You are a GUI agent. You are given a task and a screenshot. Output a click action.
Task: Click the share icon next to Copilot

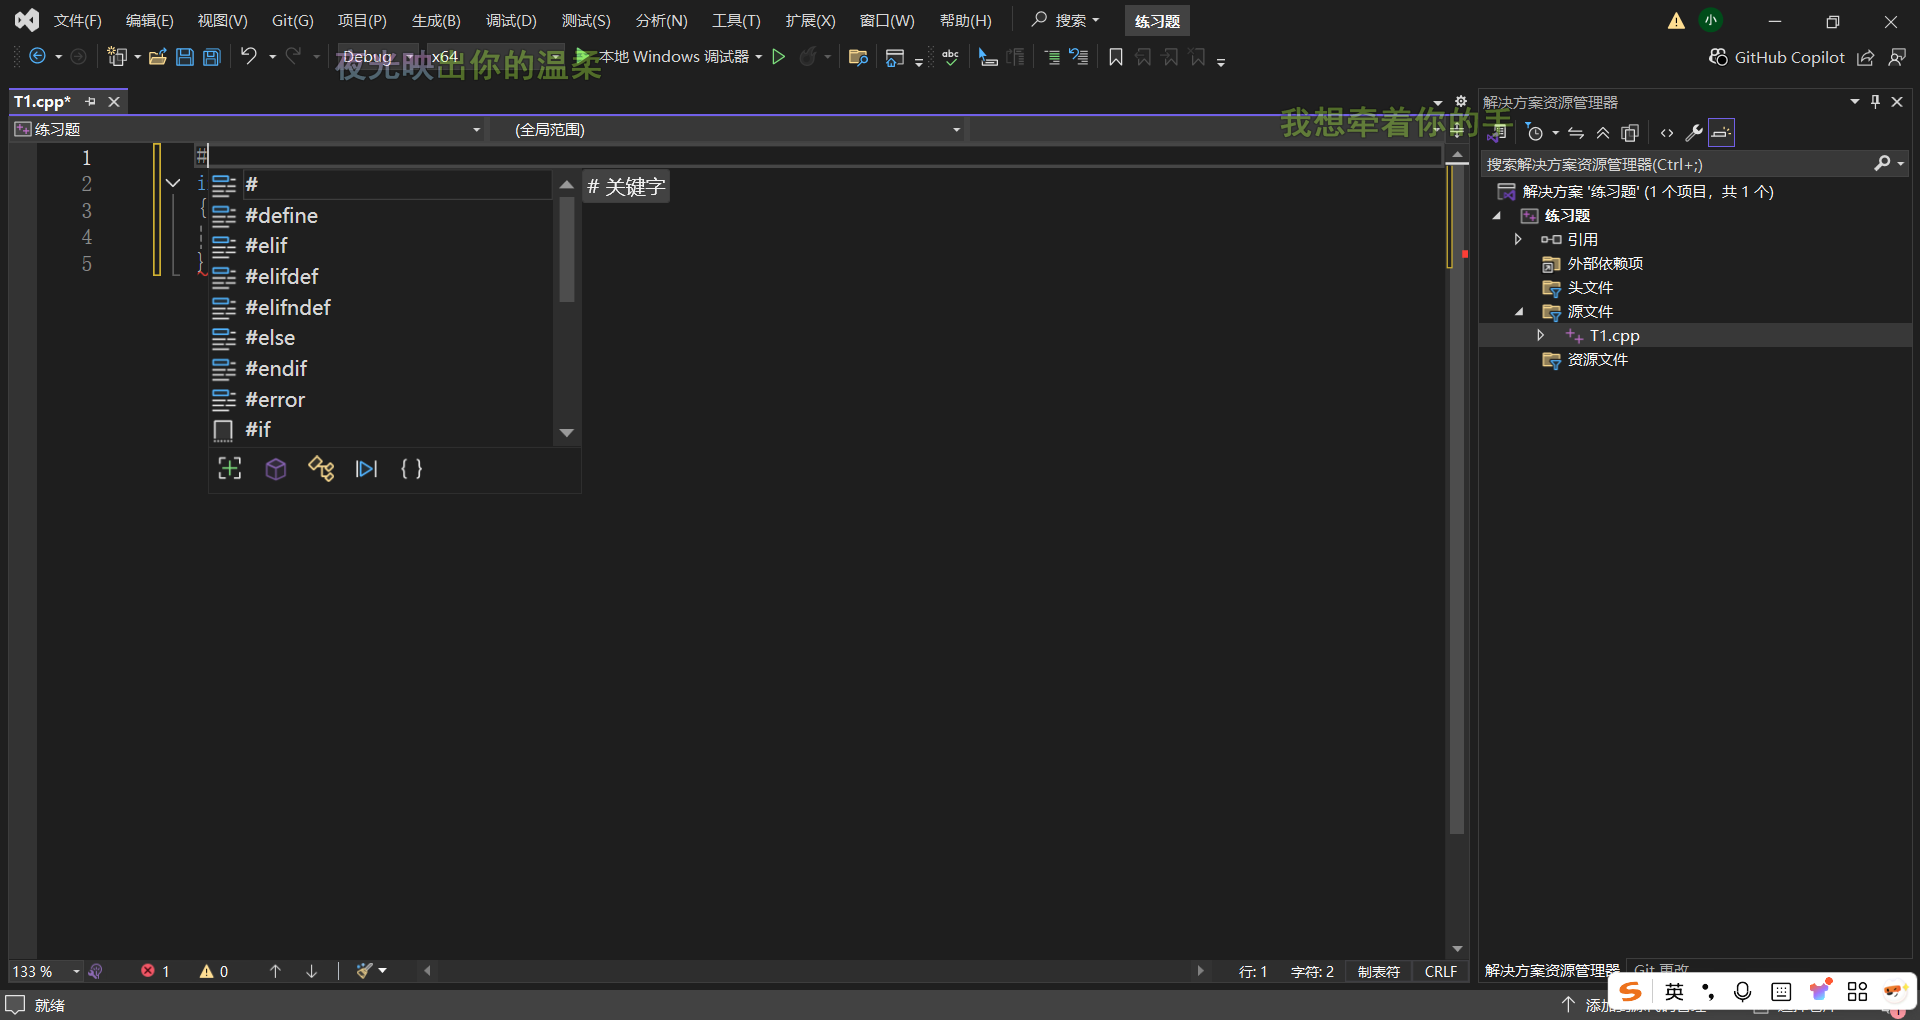pos(1866,57)
